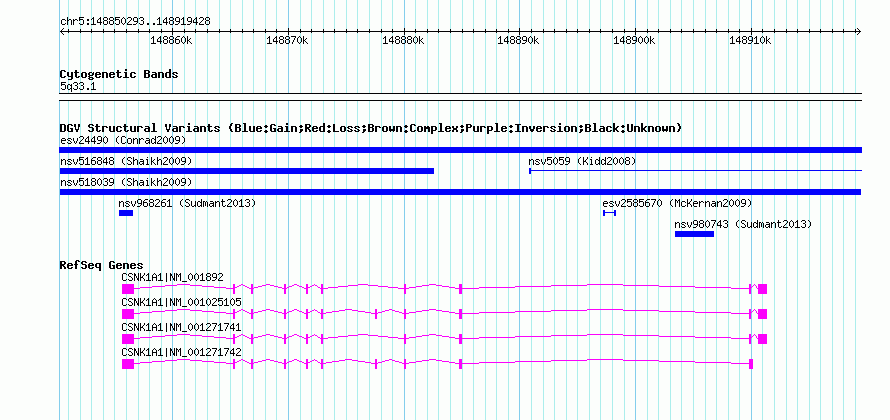The width and height of the screenshot is (890, 420).
Task: Click the last exon block of NM_001271741
Action: coord(762,339)
